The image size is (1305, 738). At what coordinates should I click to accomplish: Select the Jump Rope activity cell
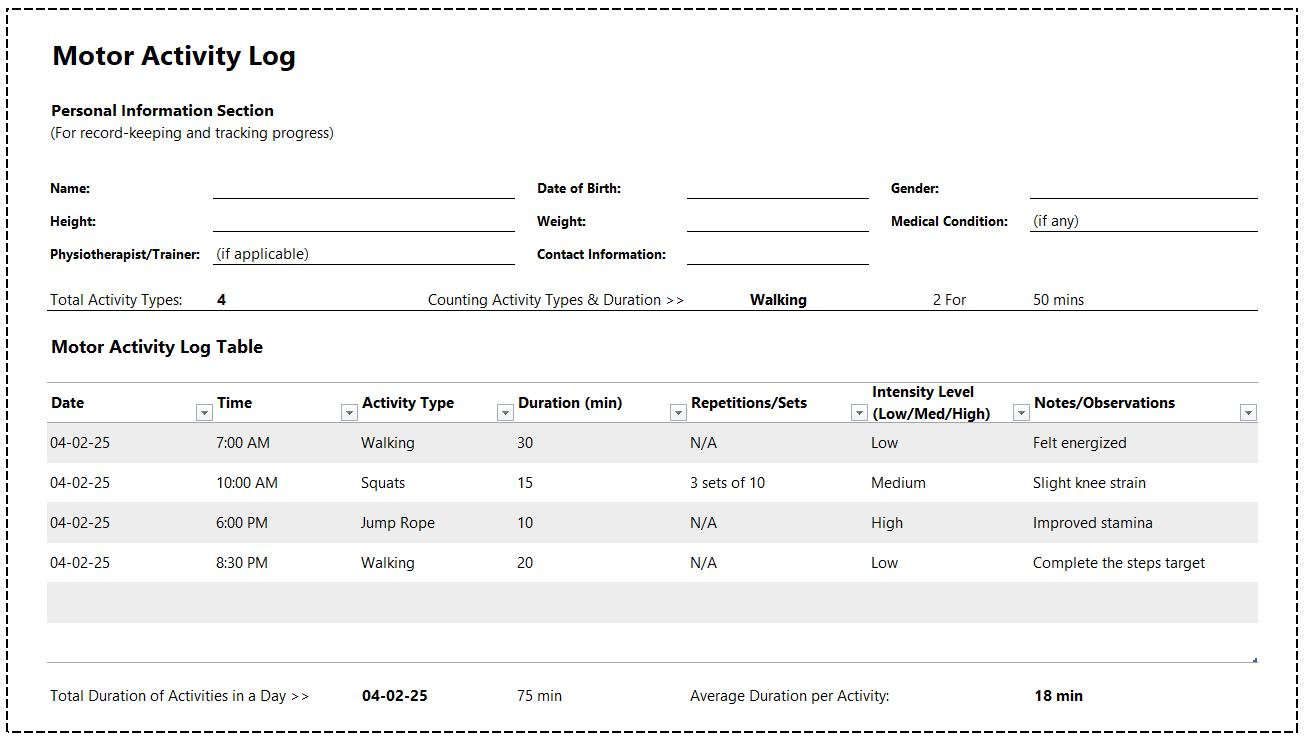click(x=398, y=523)
